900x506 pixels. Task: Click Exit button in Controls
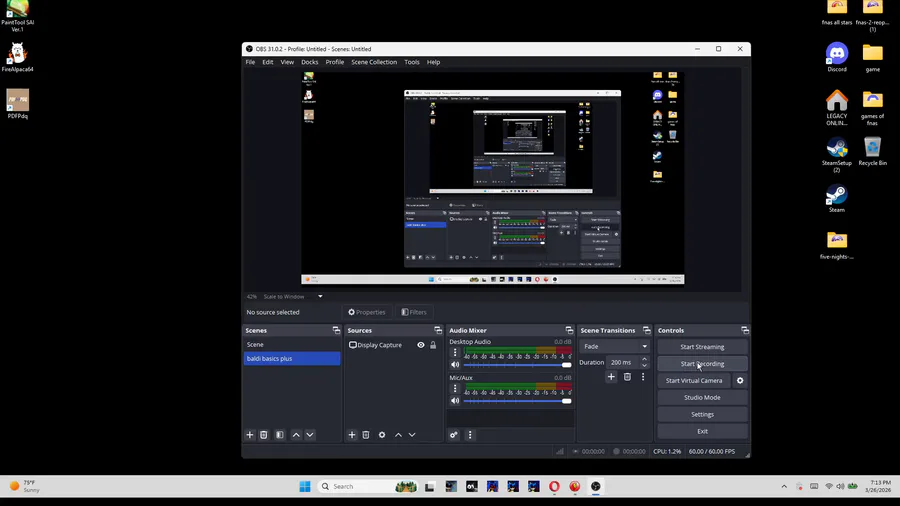[x=703, y=431]
